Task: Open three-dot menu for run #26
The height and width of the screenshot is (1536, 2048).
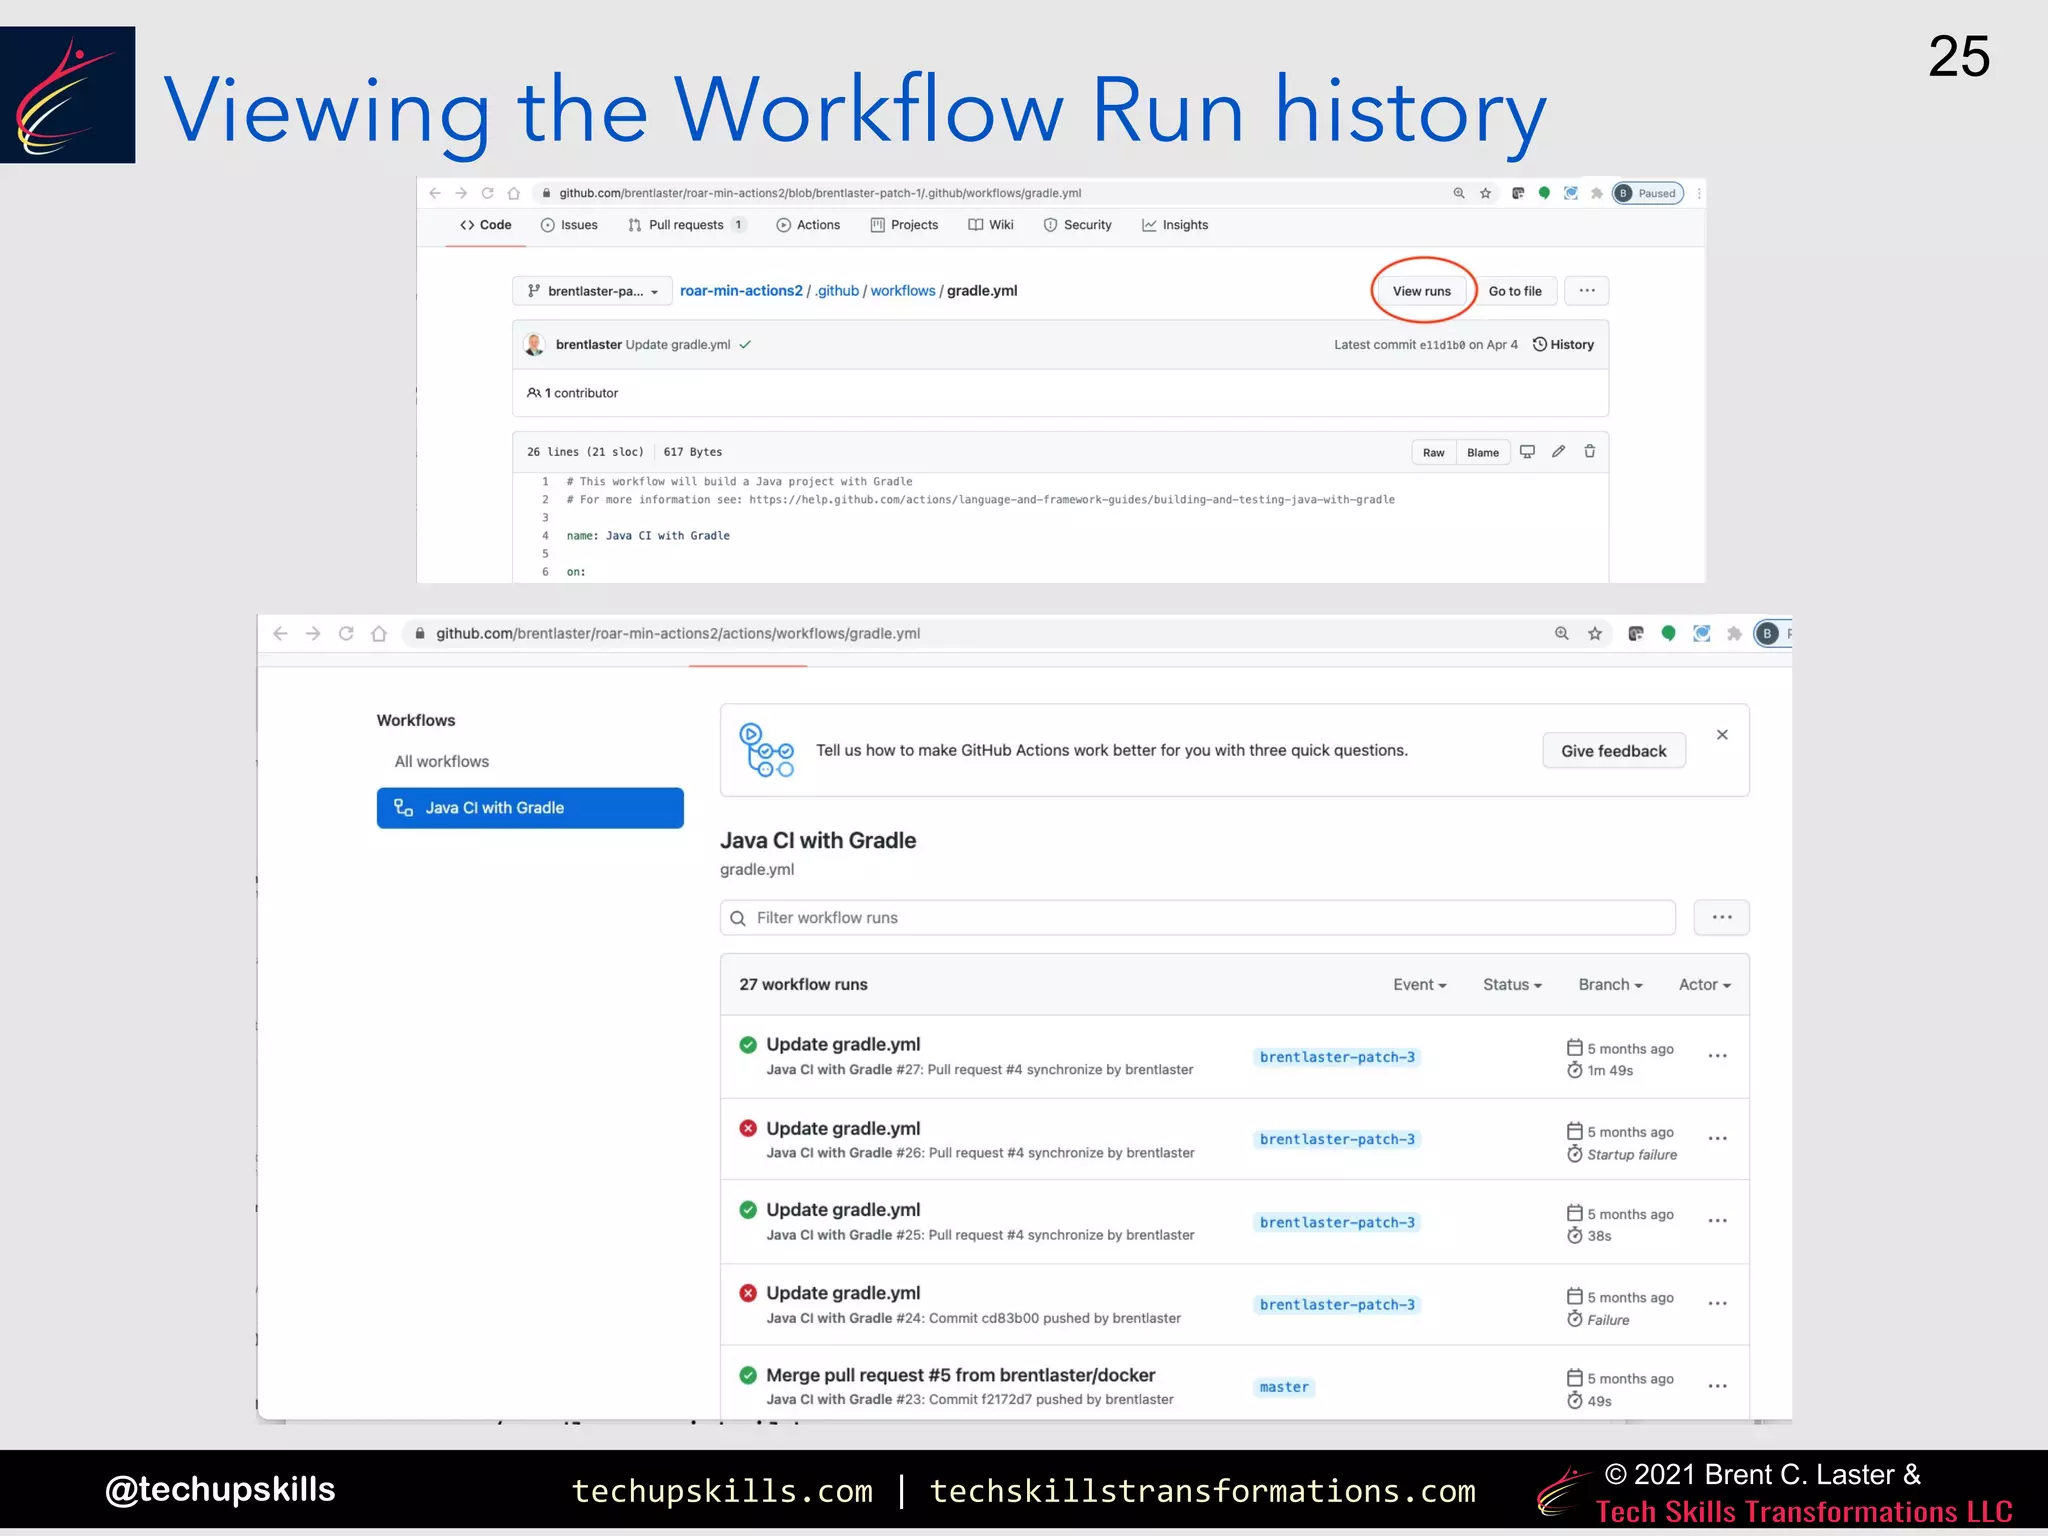Action: coord(1718,1139)
